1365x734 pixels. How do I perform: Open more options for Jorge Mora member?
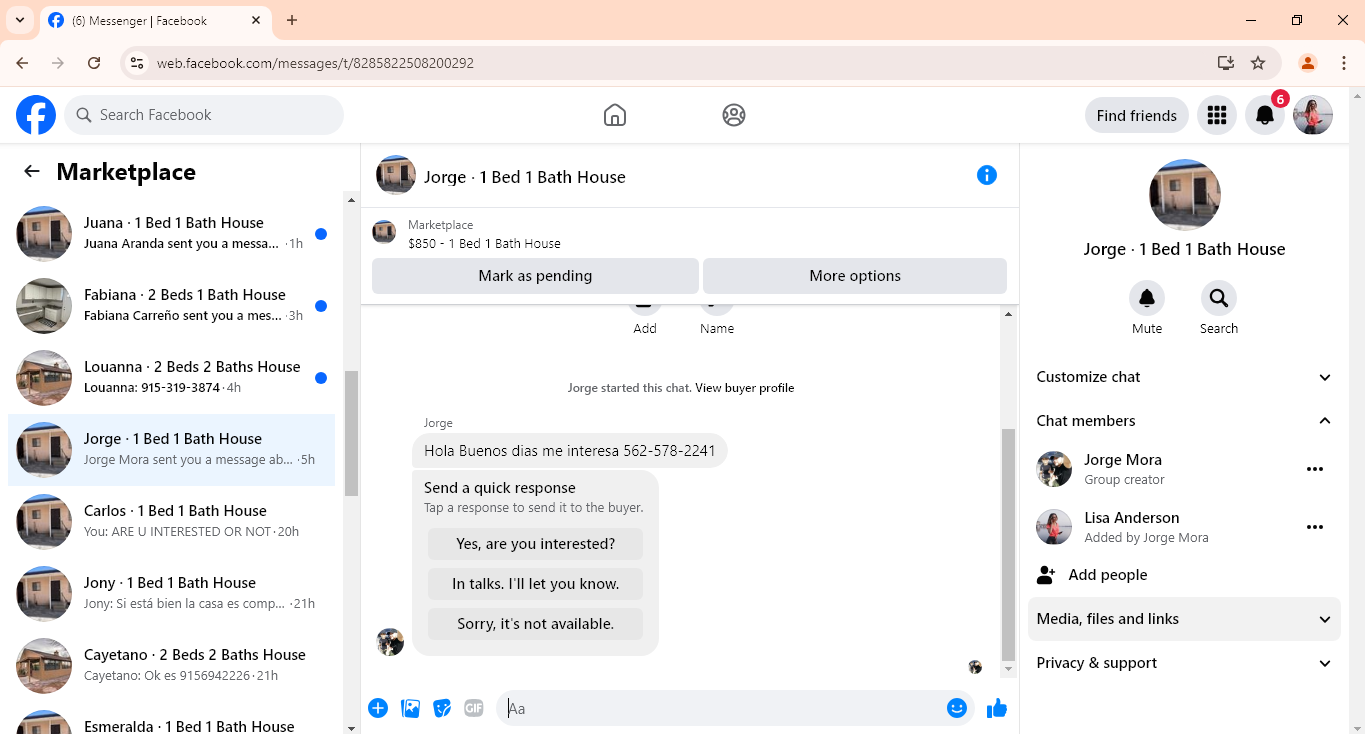coord(1315,469)
